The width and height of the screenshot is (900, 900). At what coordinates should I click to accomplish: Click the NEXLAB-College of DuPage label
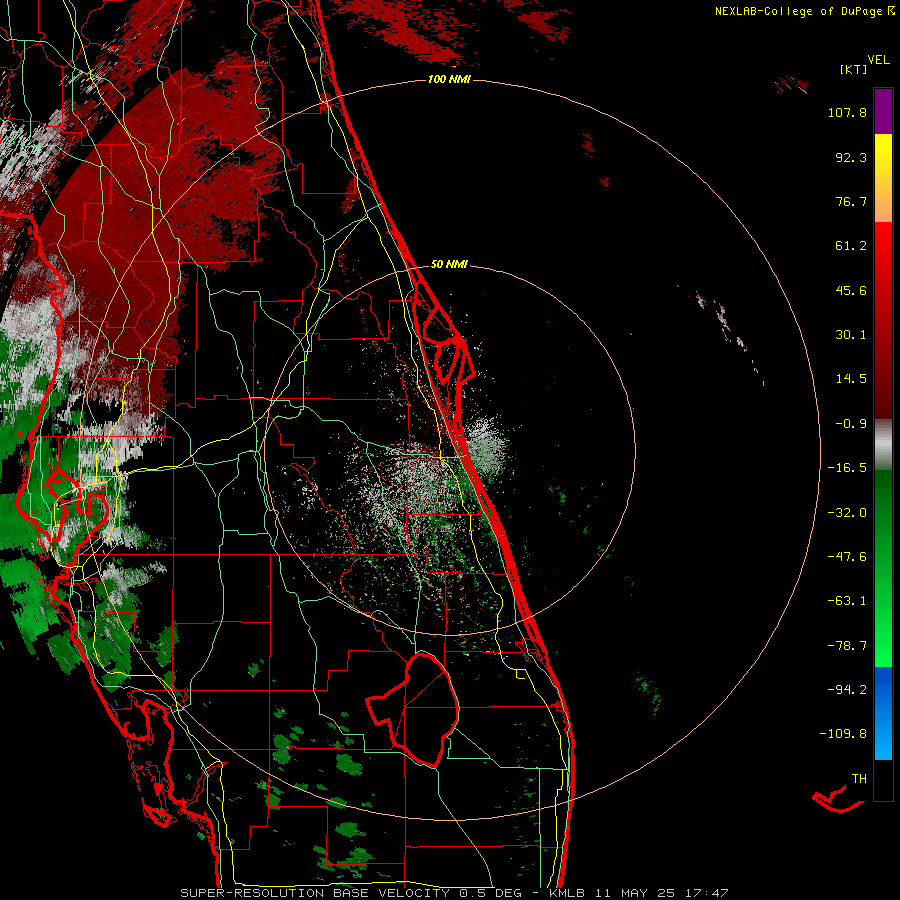(798, 11)
